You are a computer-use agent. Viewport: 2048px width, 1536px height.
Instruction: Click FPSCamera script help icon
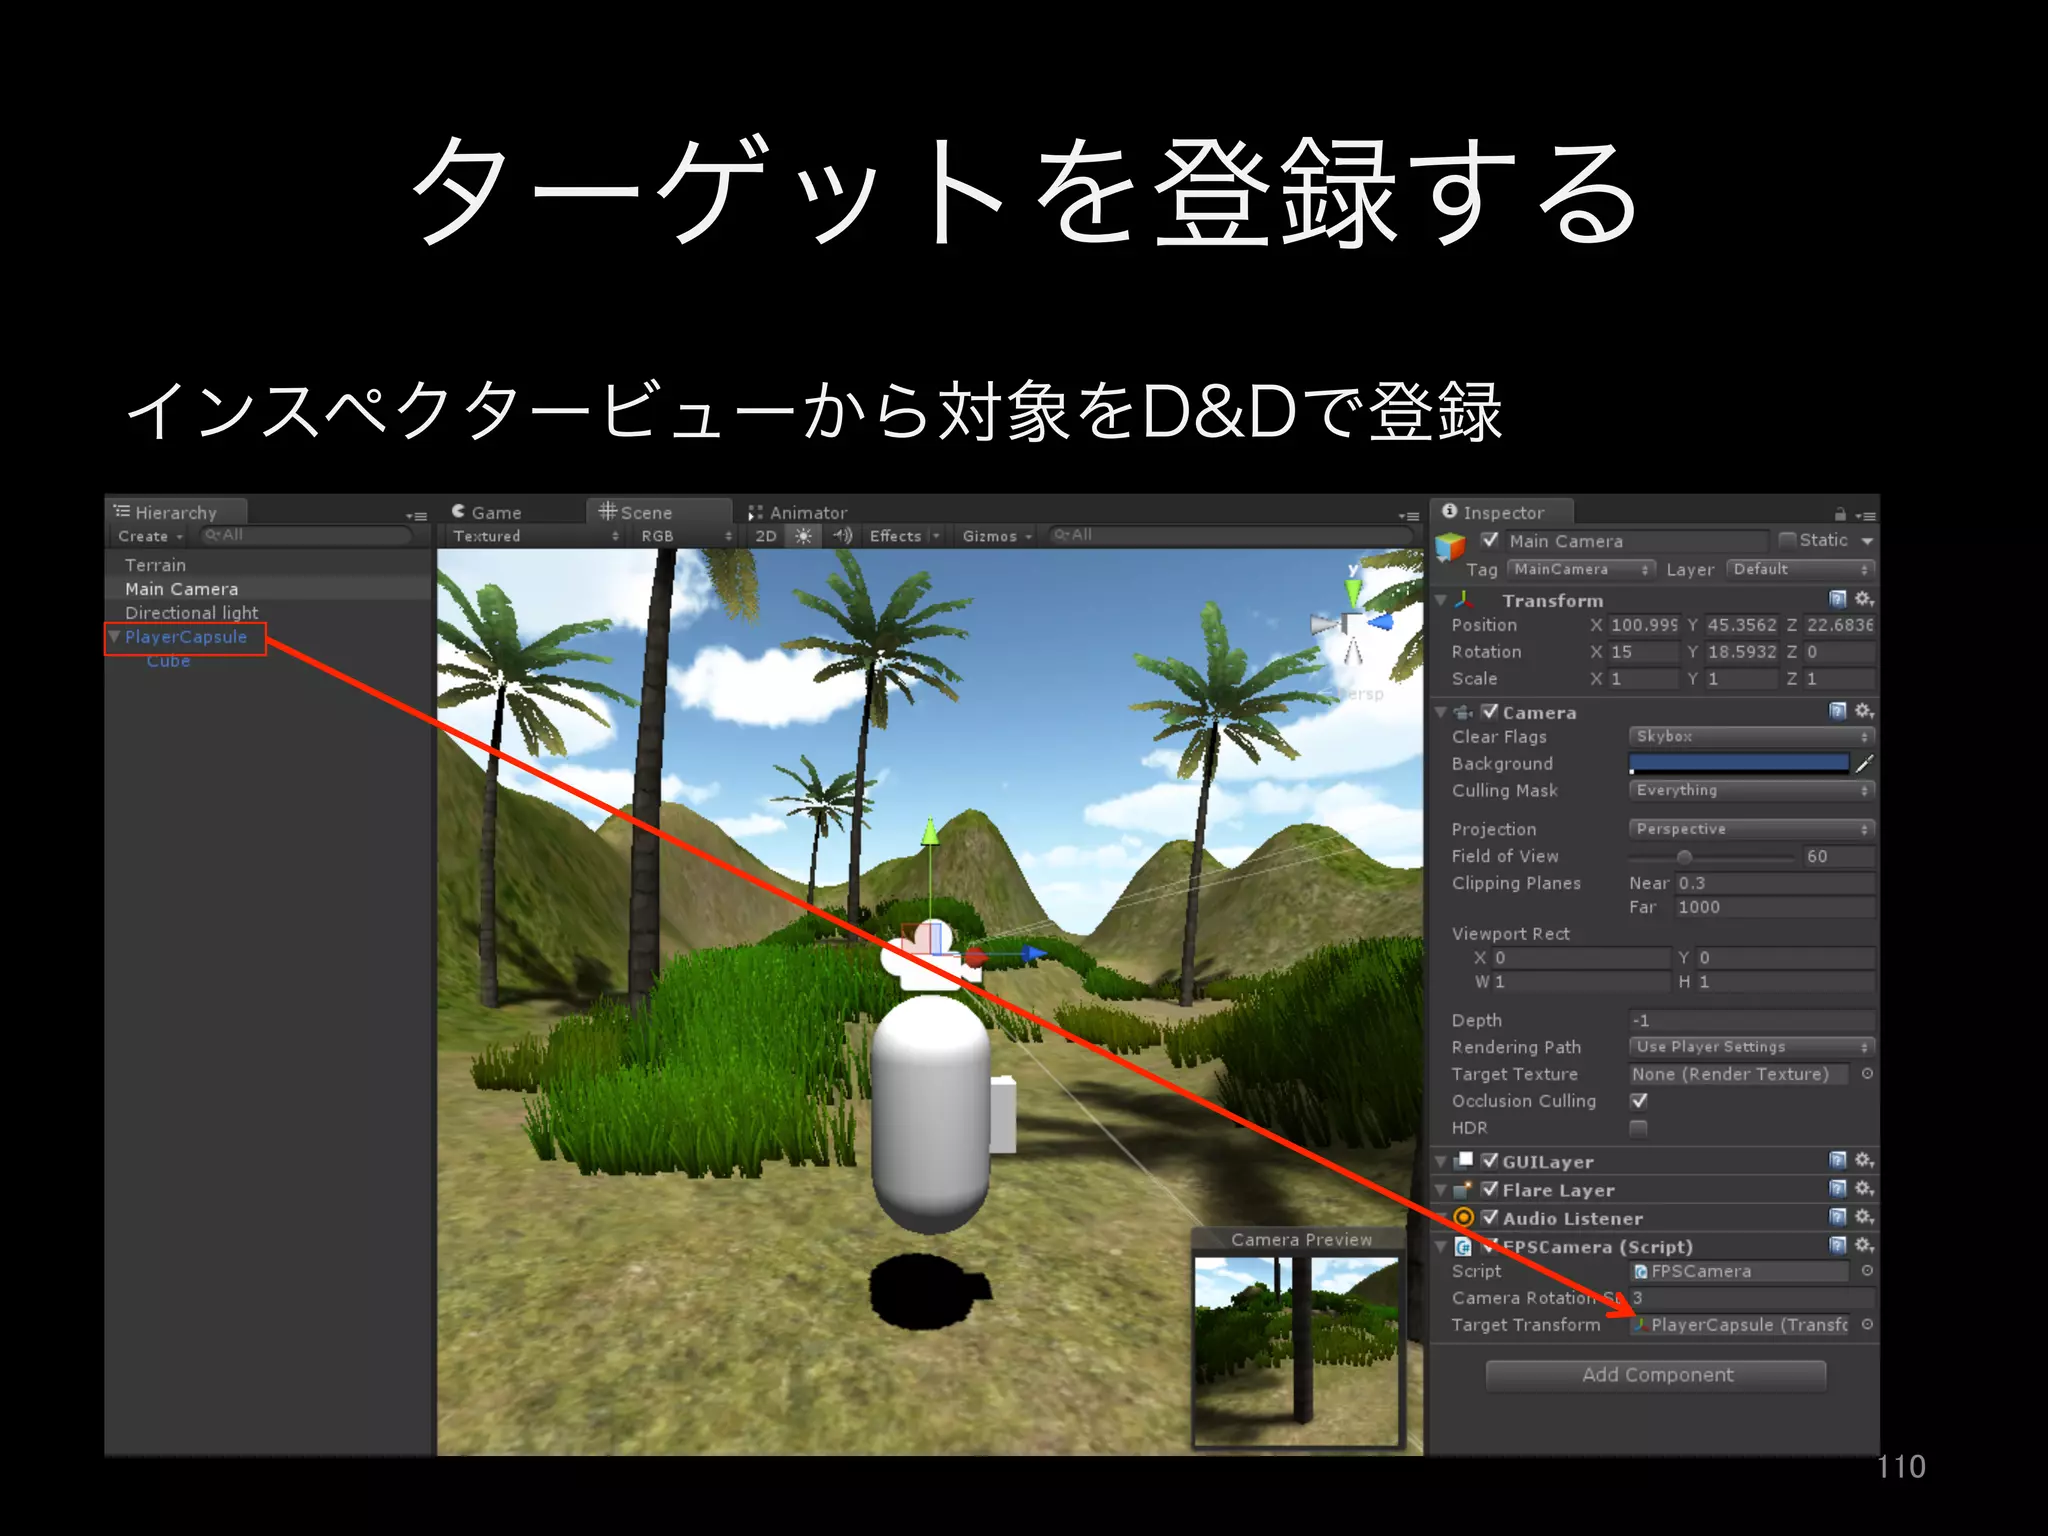coord(1837,1245)
